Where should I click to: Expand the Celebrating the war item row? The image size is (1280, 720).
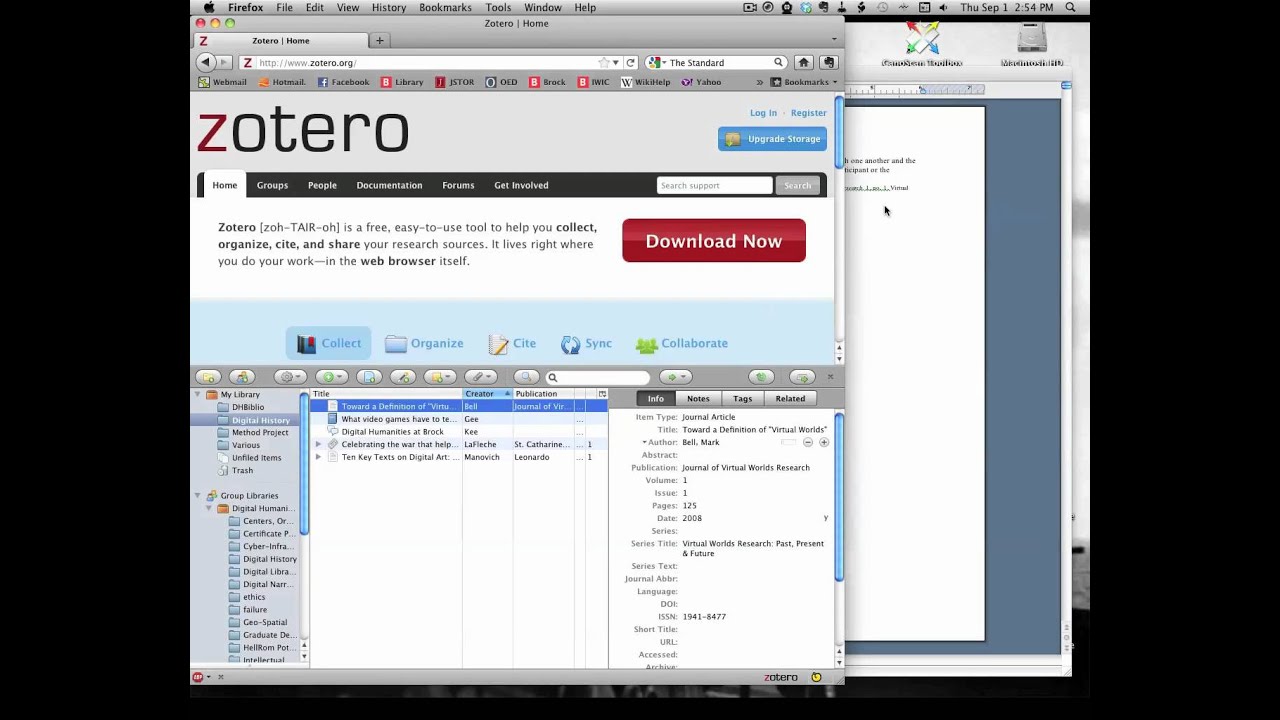click(x=318, y=445)
